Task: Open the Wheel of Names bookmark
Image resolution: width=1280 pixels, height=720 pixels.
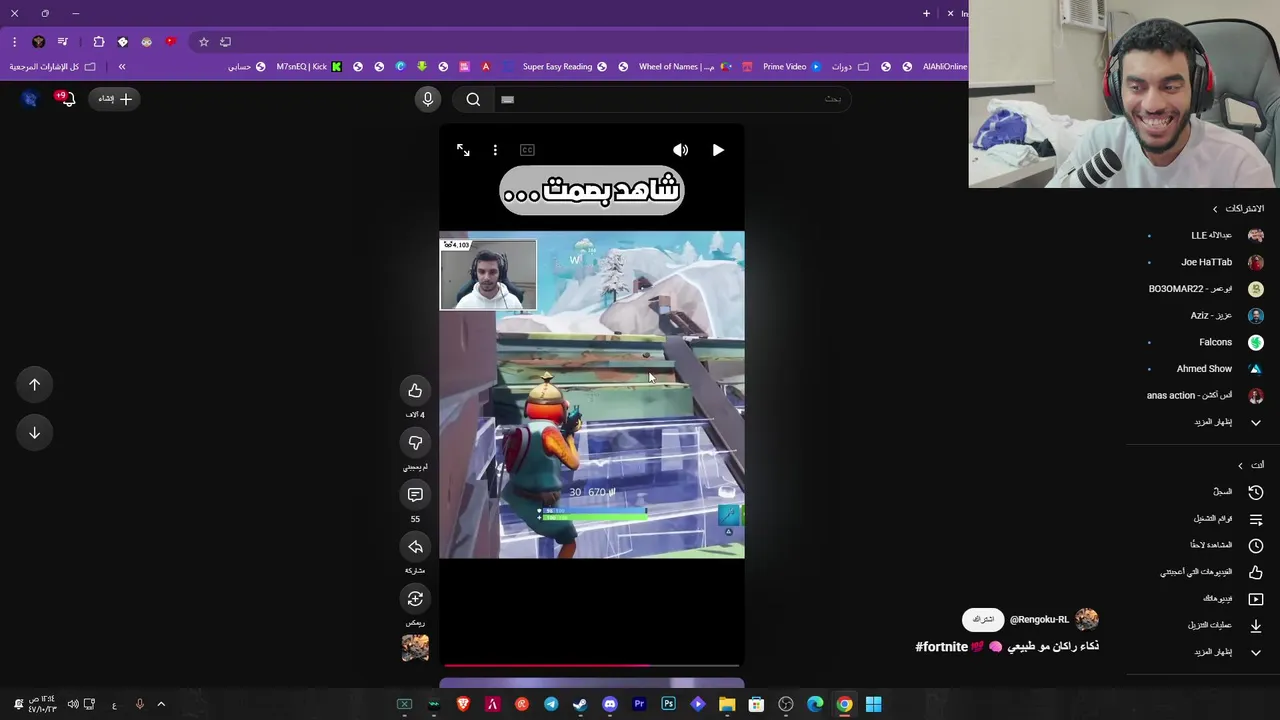Action: click(x=686, y=67)
